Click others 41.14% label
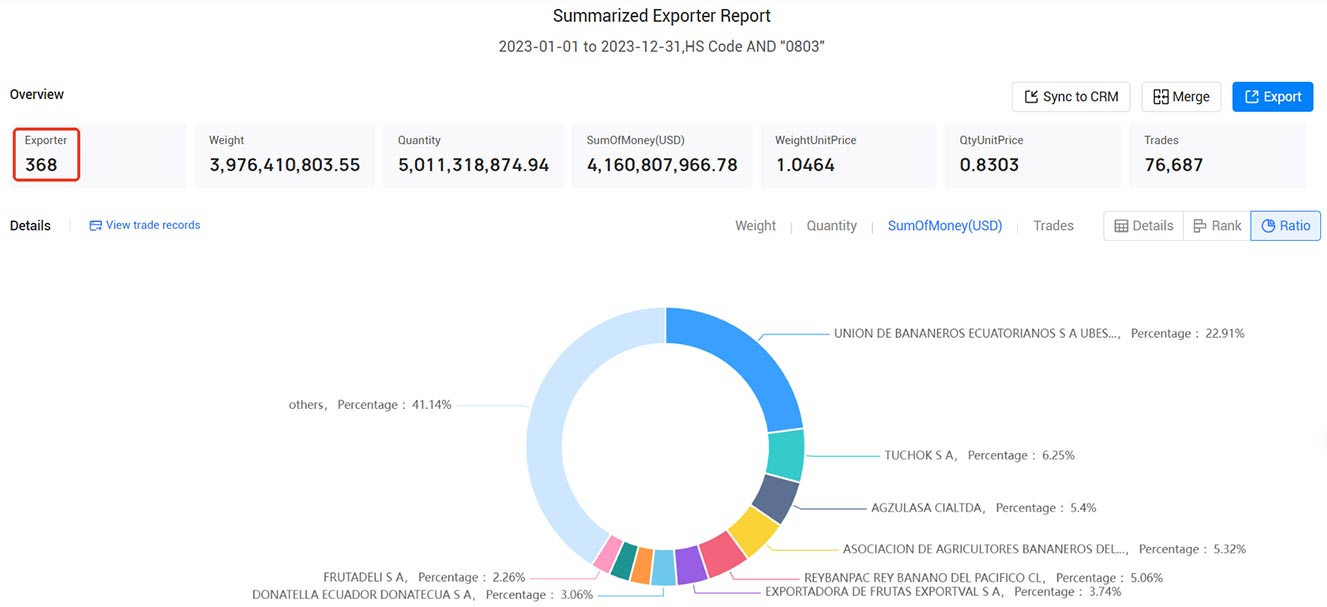The image size is (1327, 607). (x=370, y=405)
